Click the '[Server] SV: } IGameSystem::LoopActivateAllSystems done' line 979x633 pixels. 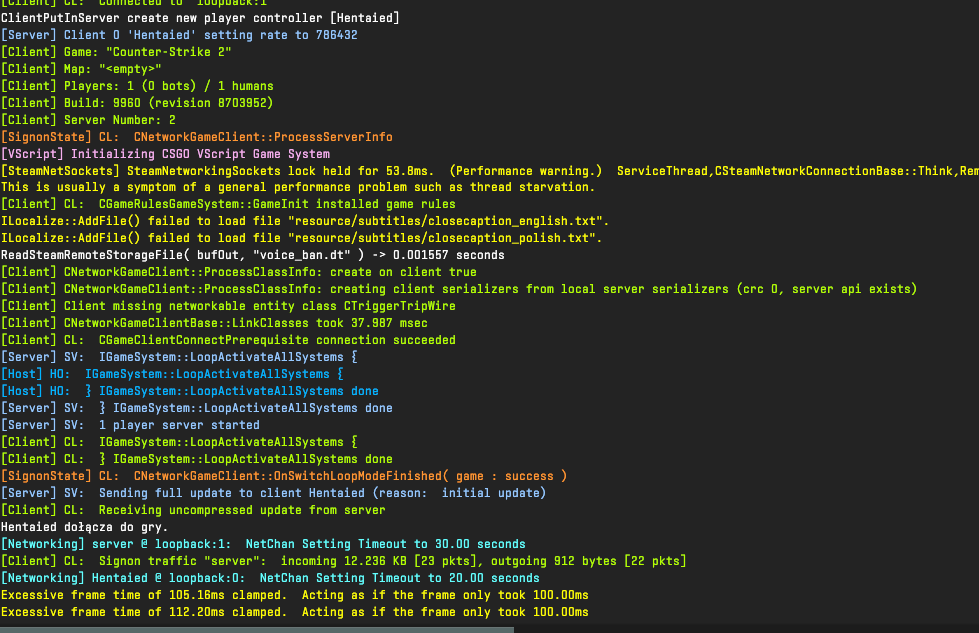click(197, 408)
